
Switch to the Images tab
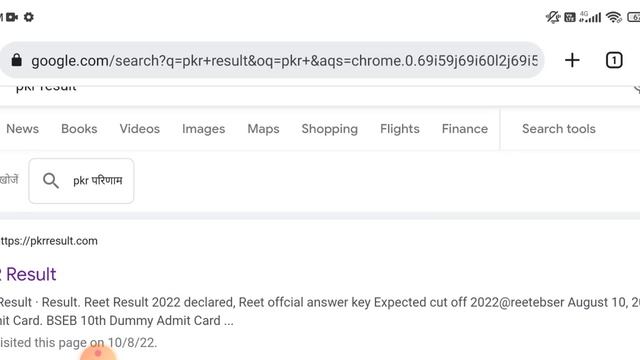(203, 129)
